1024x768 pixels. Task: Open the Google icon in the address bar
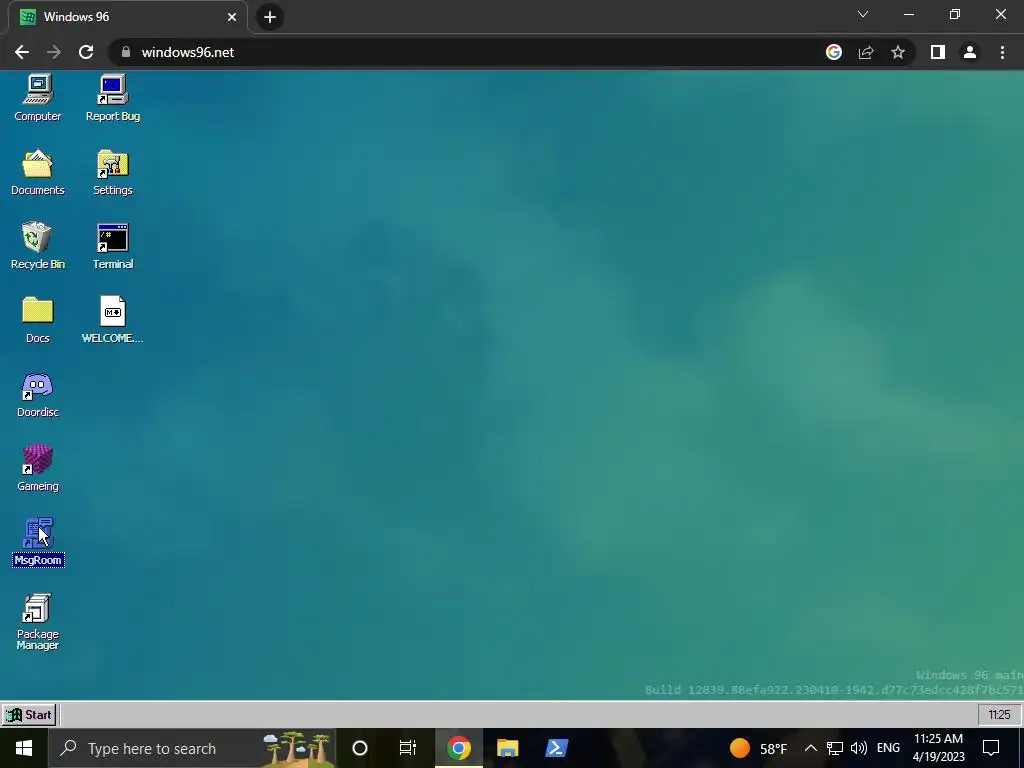point(834,52)
